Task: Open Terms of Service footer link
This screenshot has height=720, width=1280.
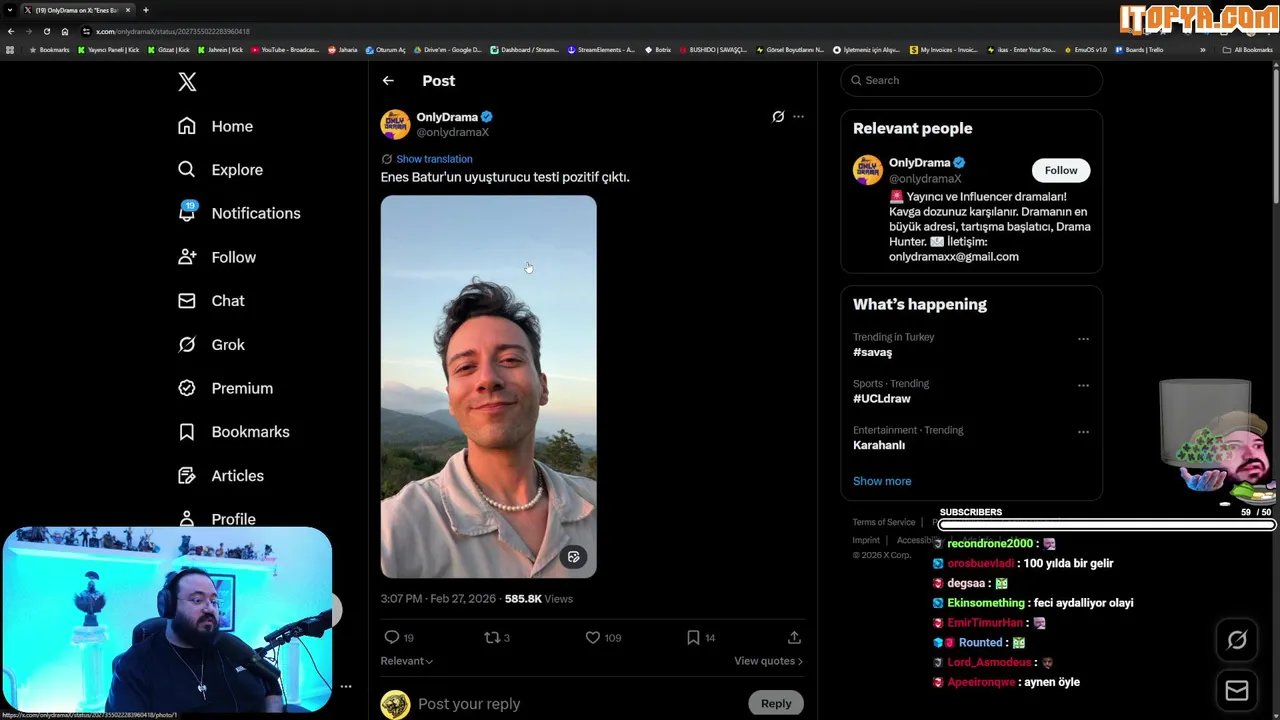Action: [883, 522]
